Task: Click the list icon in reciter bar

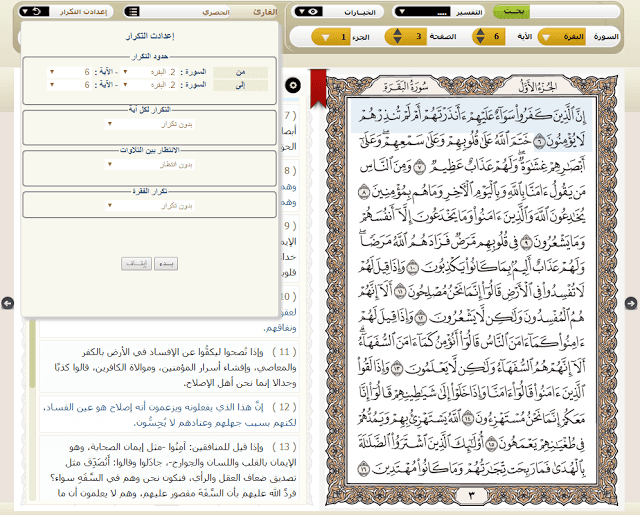Action: click(x=133, y=11)
